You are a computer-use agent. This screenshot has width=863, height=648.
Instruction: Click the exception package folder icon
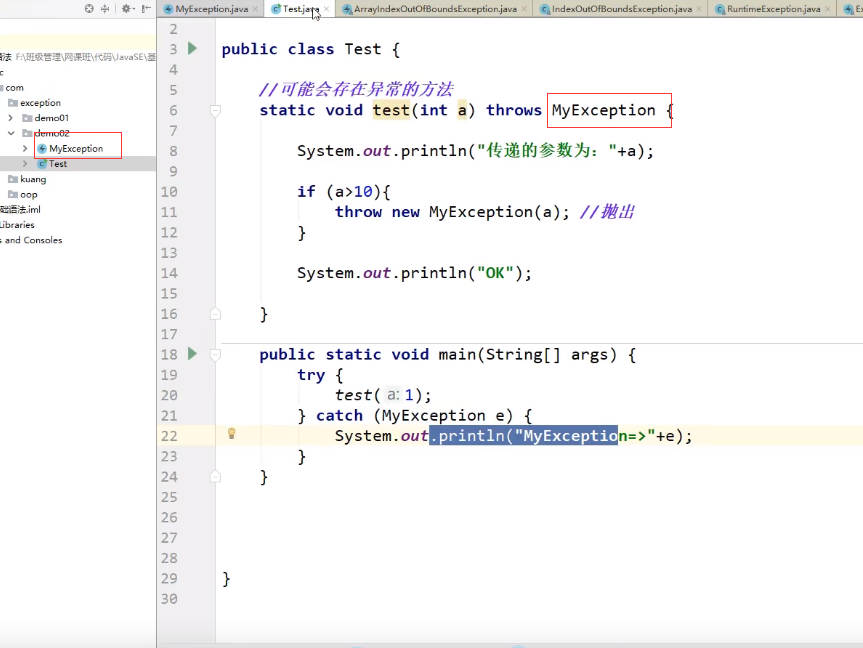pyautogui.click(x=13, y=103)
